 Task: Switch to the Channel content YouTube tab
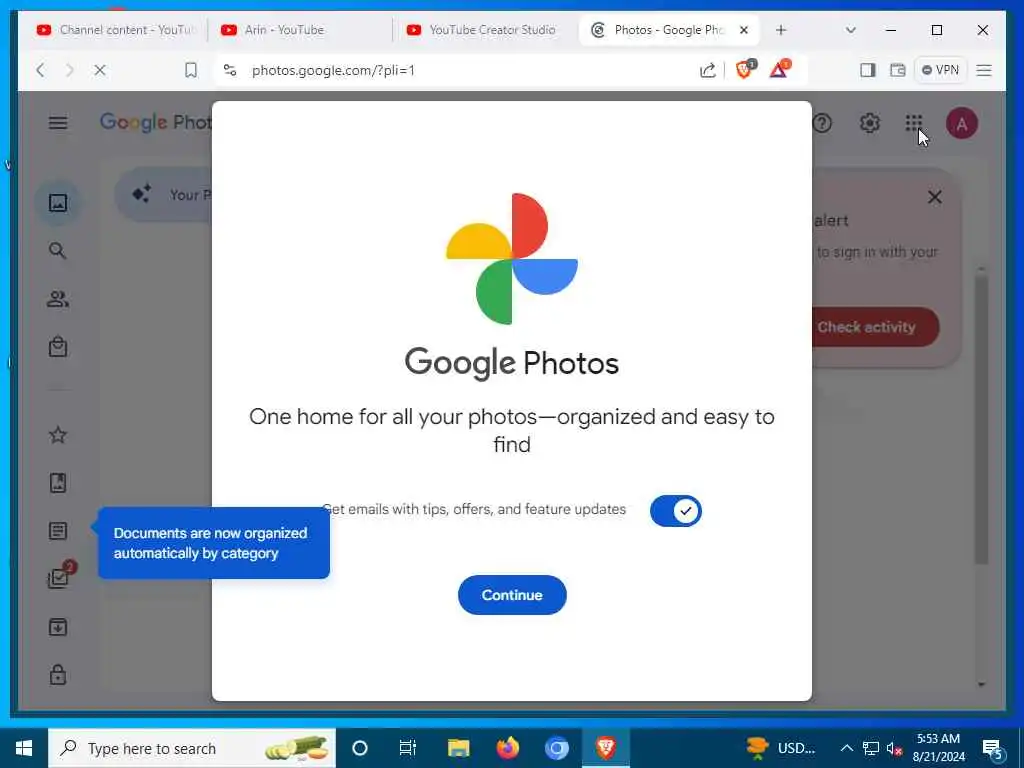click(114, 30)
